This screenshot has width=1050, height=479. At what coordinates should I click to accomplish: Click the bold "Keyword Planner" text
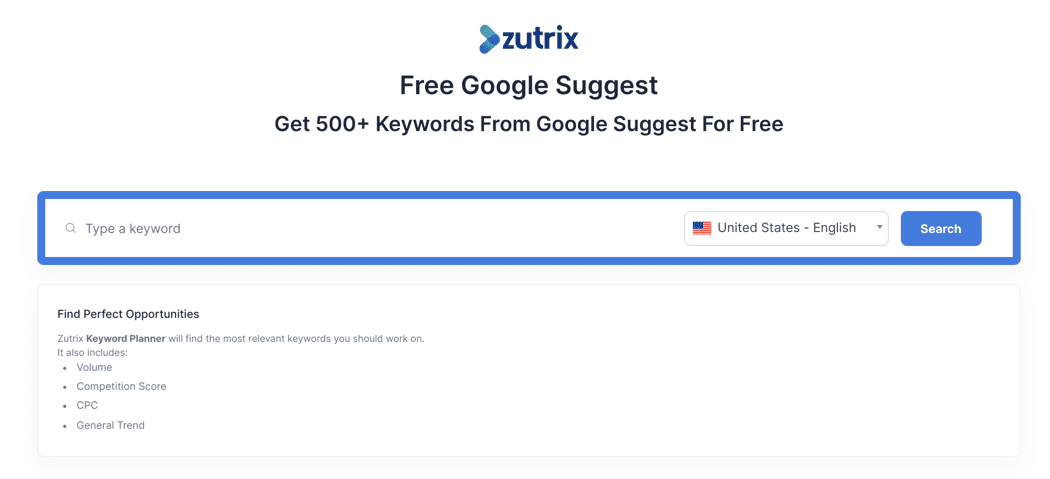click(126, 338)
